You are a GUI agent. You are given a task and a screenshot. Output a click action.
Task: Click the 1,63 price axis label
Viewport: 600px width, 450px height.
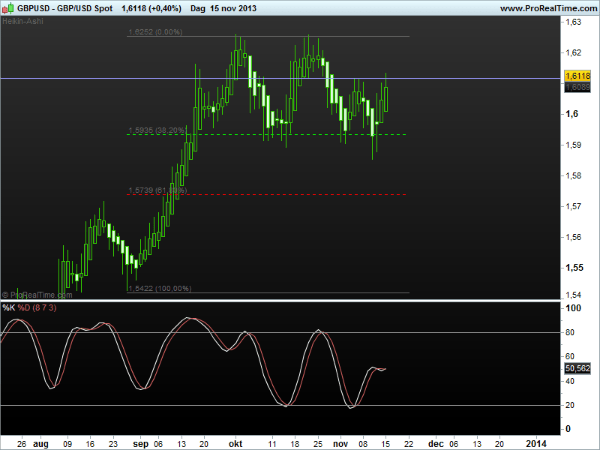pos(573,22)
